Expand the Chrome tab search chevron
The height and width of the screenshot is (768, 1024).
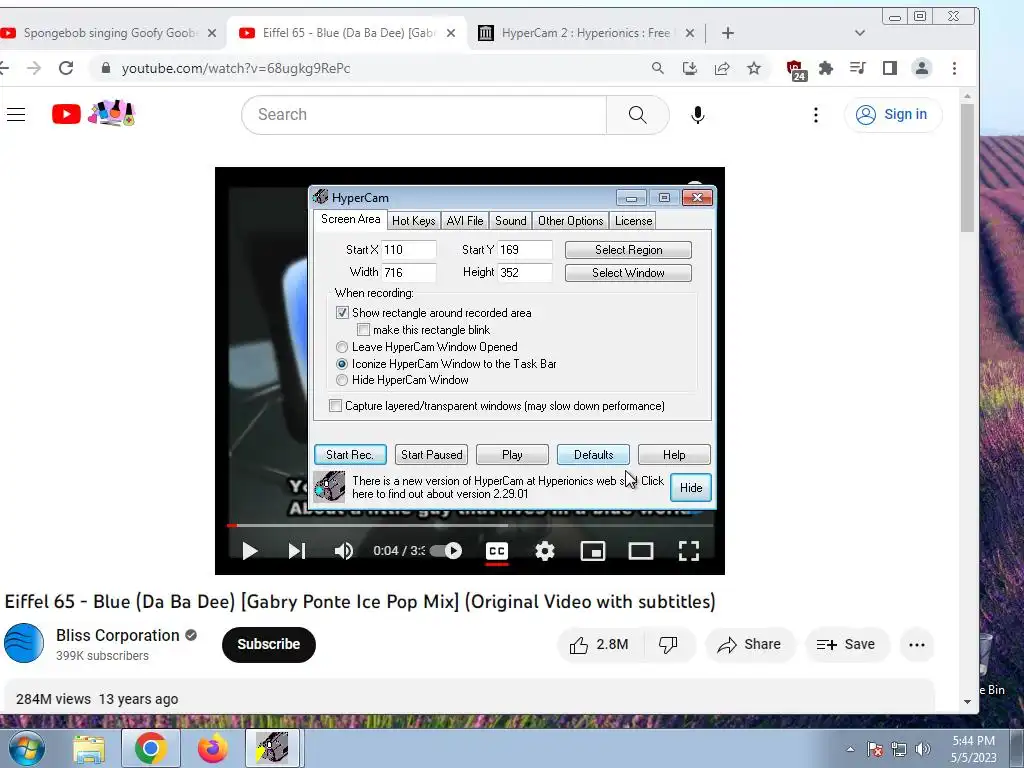tap(859, 33)
